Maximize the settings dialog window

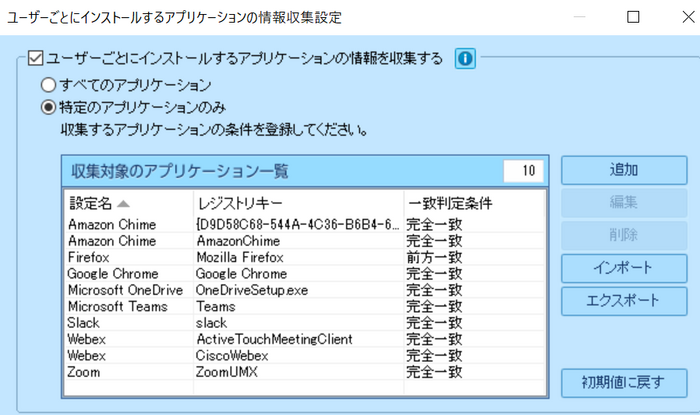click(633, 17)
